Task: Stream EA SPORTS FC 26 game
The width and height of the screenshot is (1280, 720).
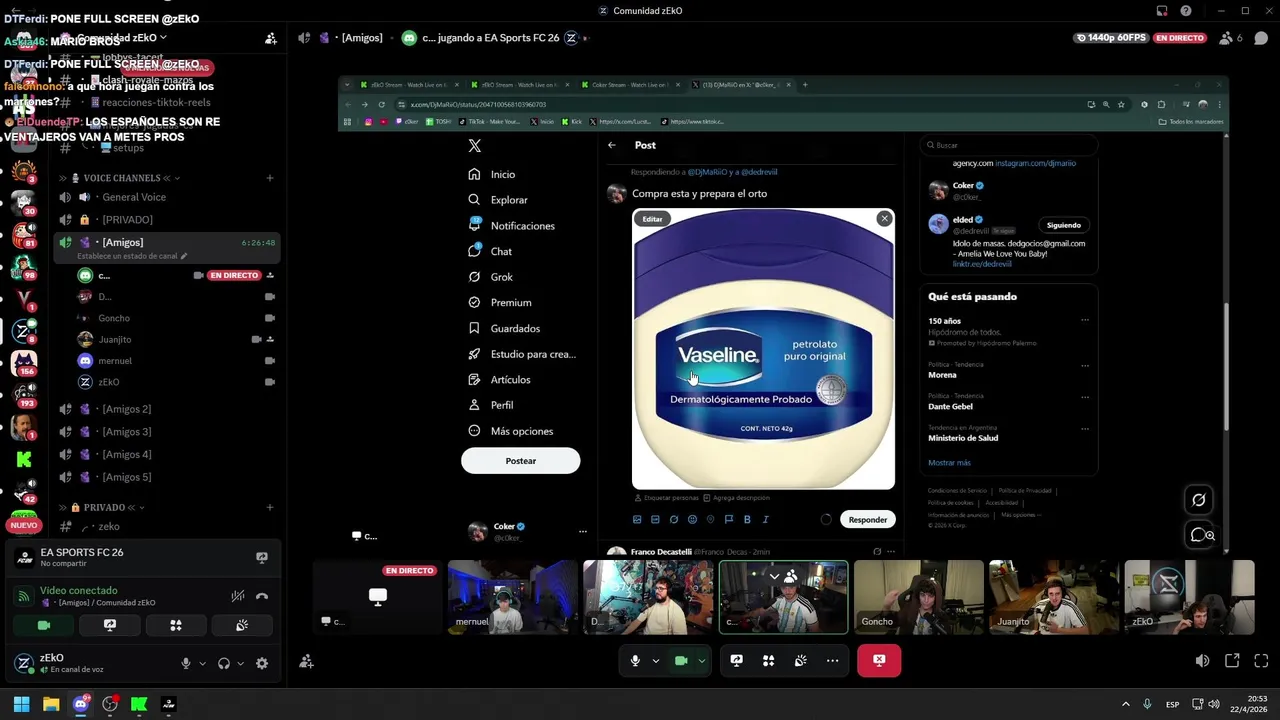Action: click(262, 558)
